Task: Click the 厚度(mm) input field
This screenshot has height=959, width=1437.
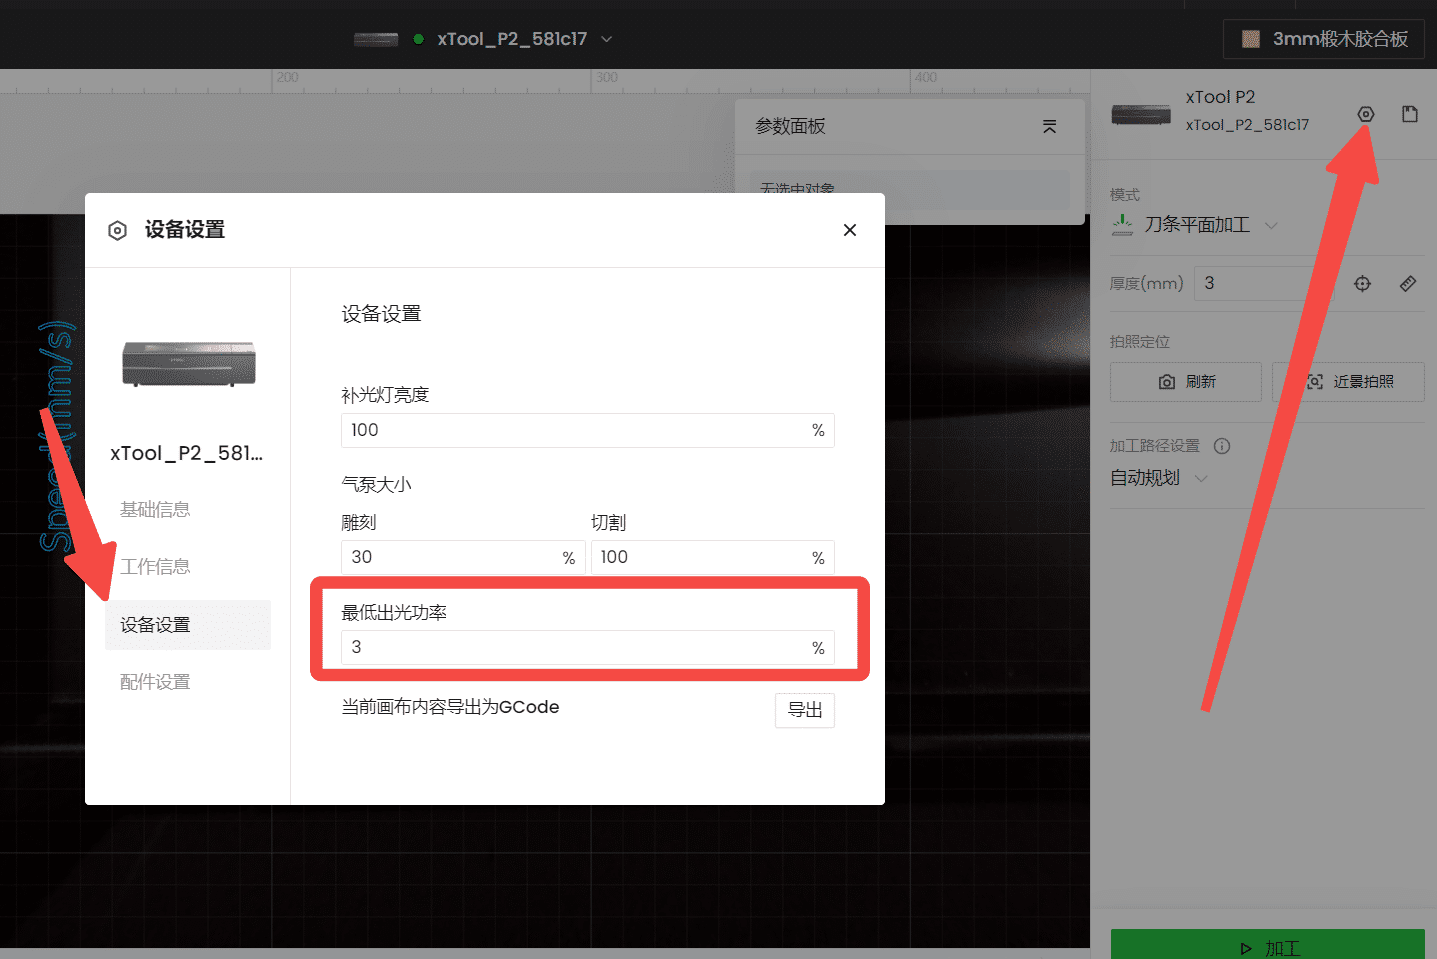Action: click(1263, 284)
